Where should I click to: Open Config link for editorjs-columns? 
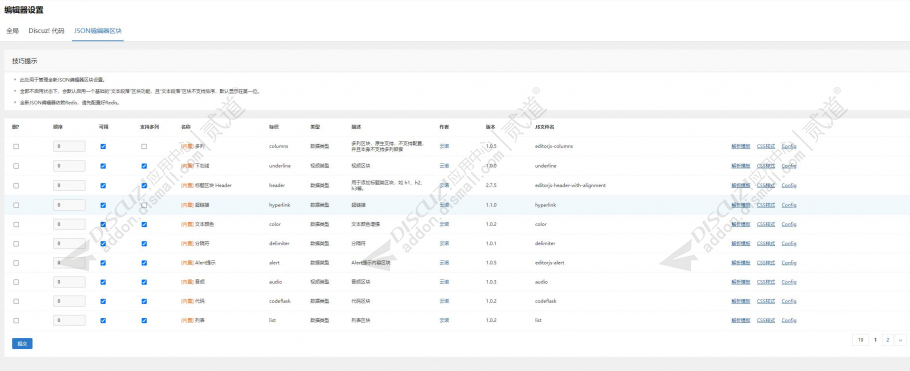pyautogui.click(x=789, y=146)
